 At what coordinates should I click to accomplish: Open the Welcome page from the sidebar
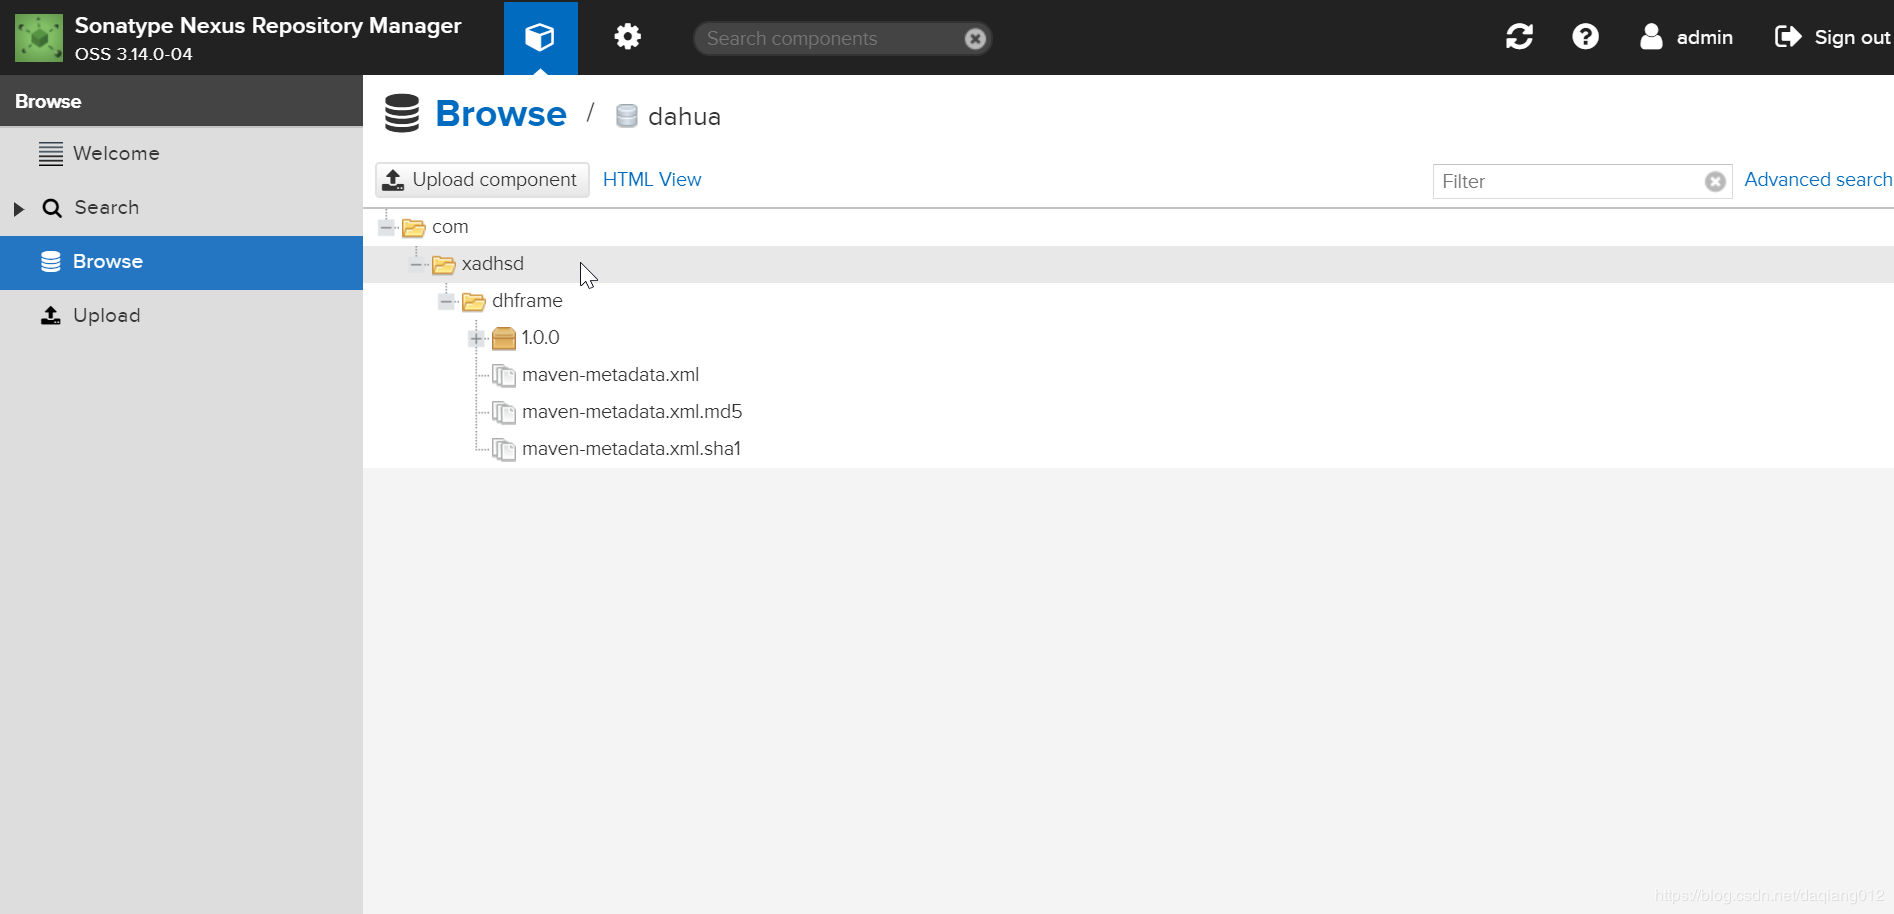116,153
